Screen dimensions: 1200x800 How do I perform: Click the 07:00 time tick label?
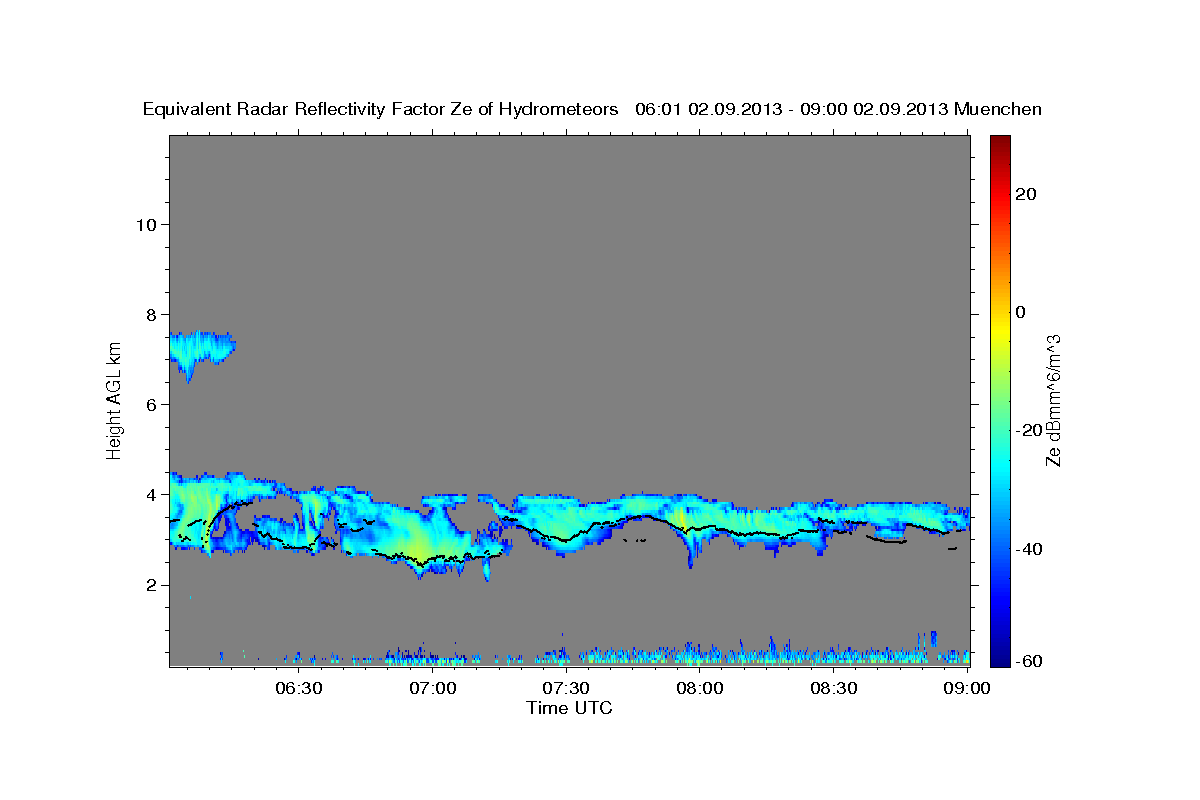(433, 688)
